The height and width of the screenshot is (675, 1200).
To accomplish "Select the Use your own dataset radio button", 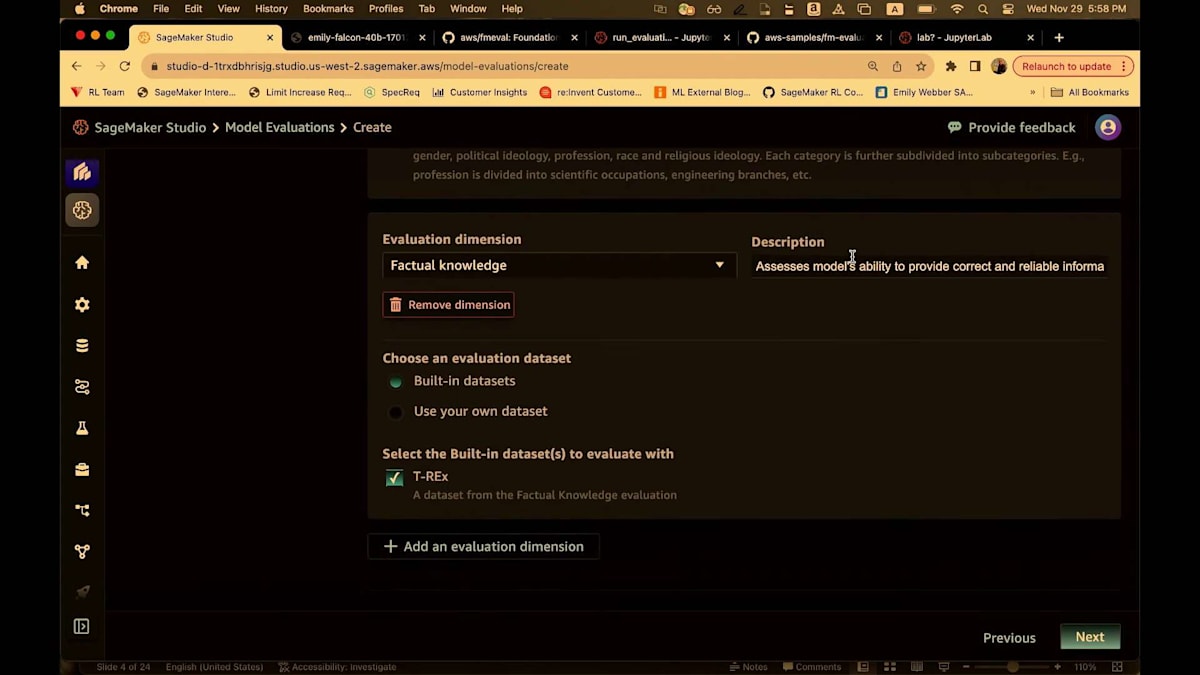I will 396,412.
